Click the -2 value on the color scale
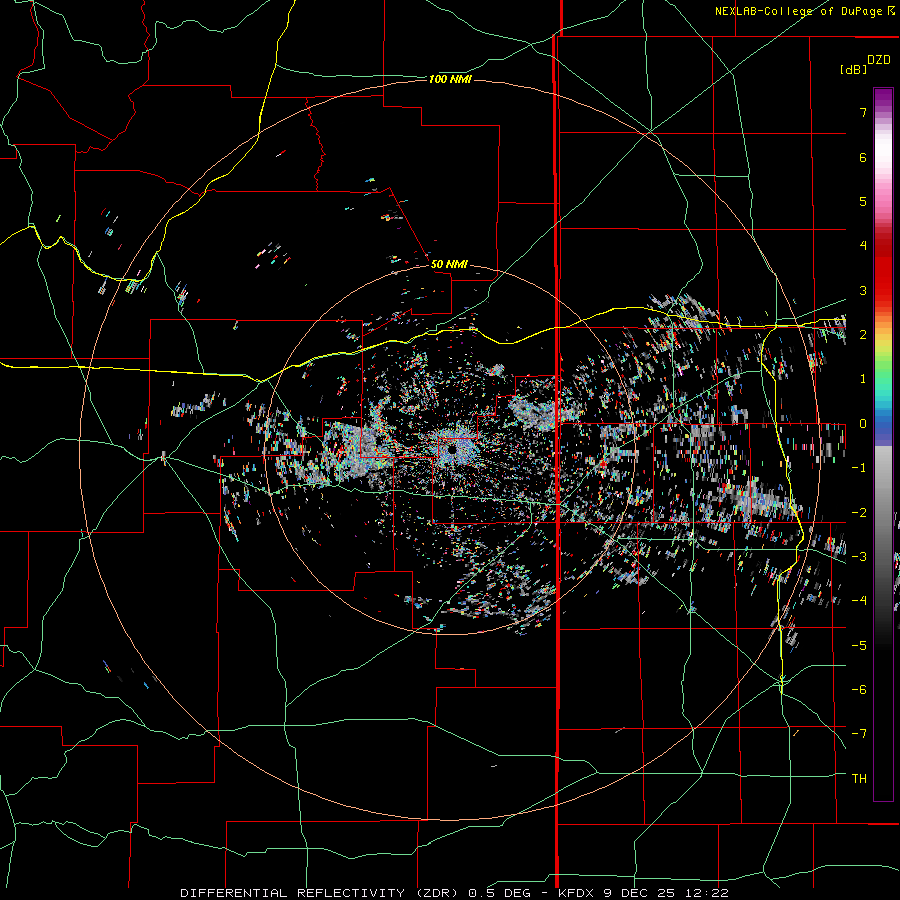Image resolution: width=900 pixels, height=900 pixels. point(859,513)
